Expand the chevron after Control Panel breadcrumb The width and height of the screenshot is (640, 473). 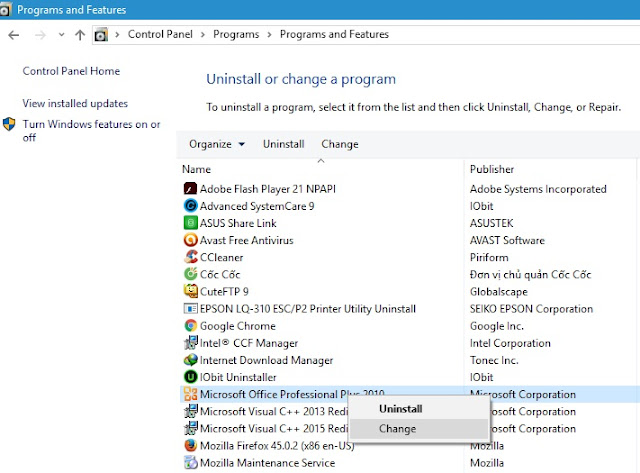pyautogui.click(x=202, y=35)
